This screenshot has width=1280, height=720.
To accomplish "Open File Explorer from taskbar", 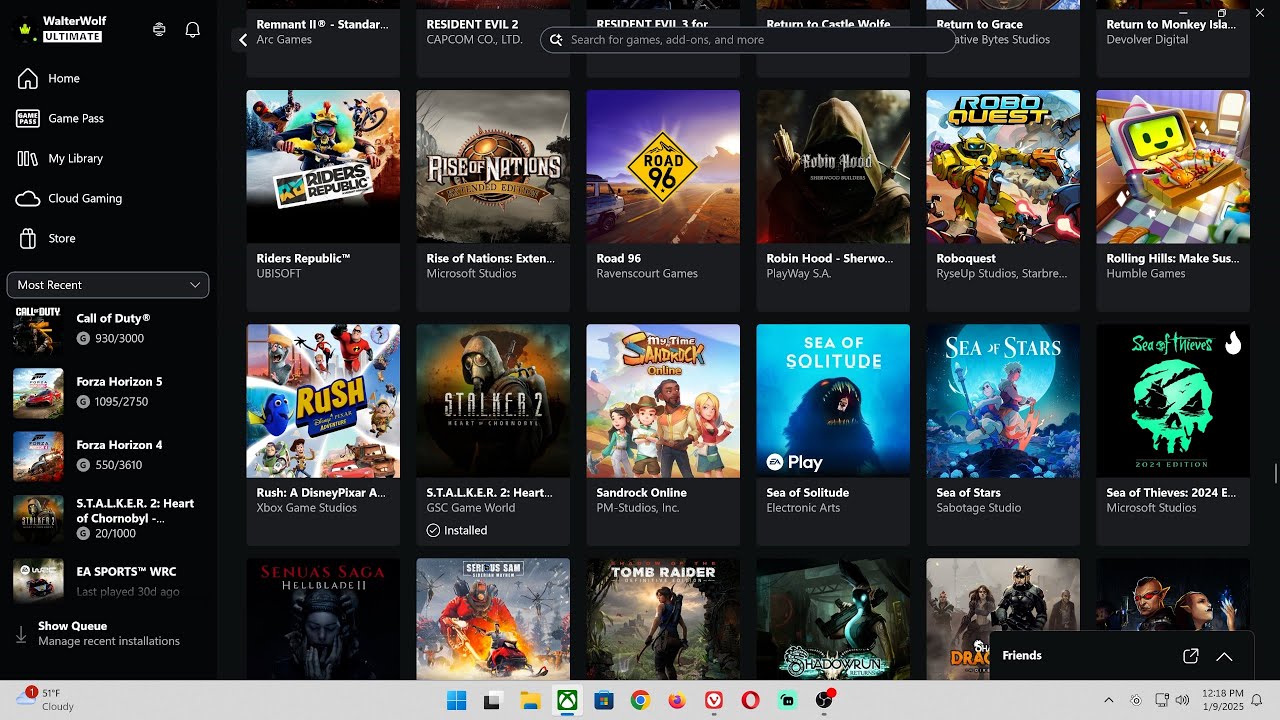I will (530, 701).
